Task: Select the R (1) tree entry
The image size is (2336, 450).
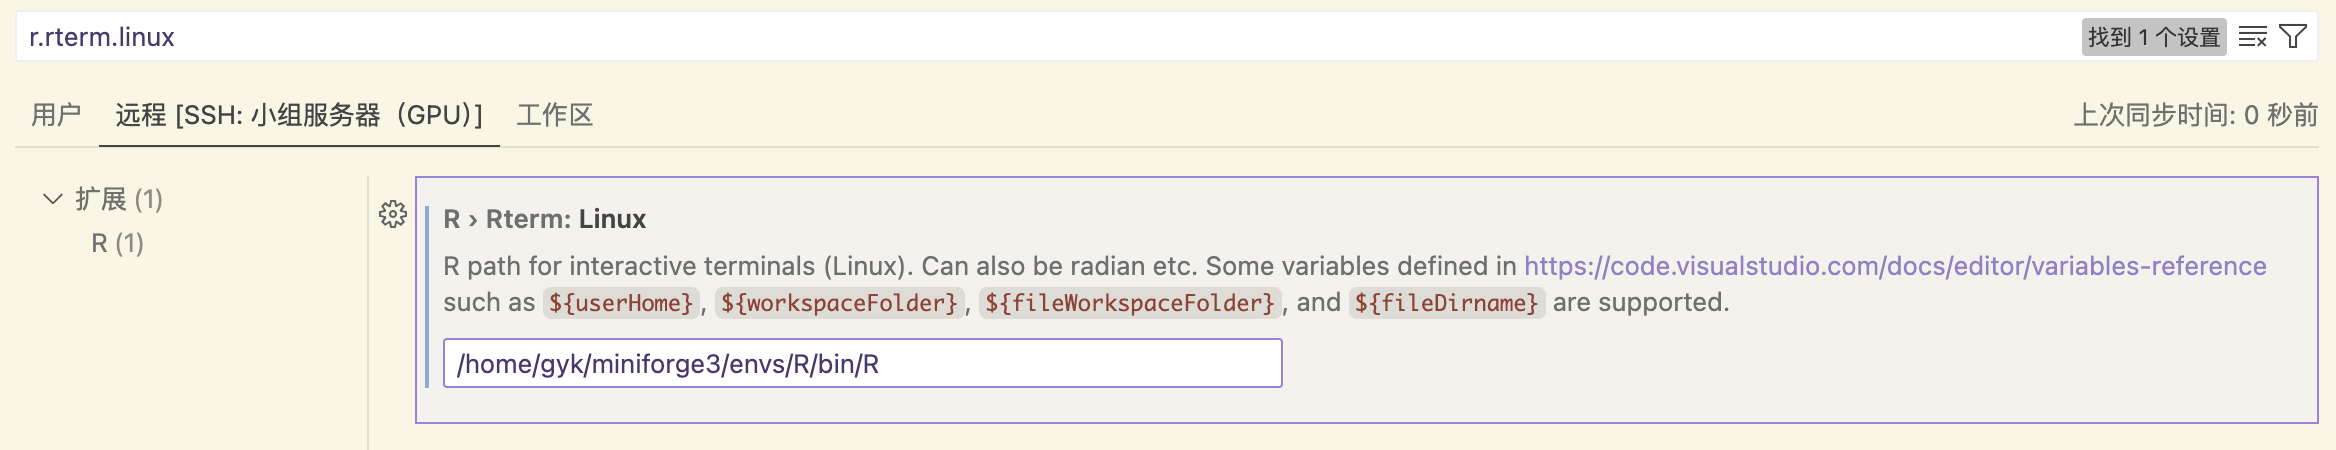Action: [x=118, y=243]
